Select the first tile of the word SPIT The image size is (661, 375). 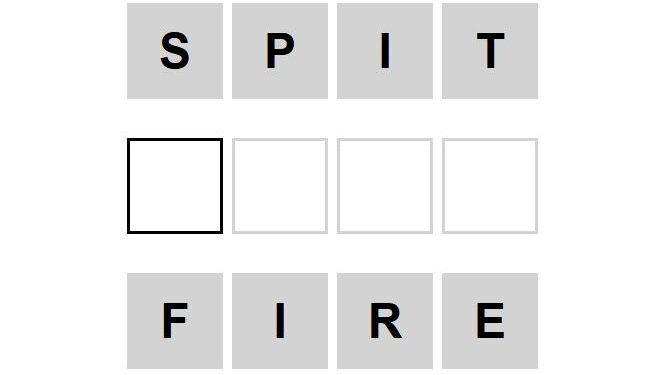pyautogui.click(x=175, y=51)
